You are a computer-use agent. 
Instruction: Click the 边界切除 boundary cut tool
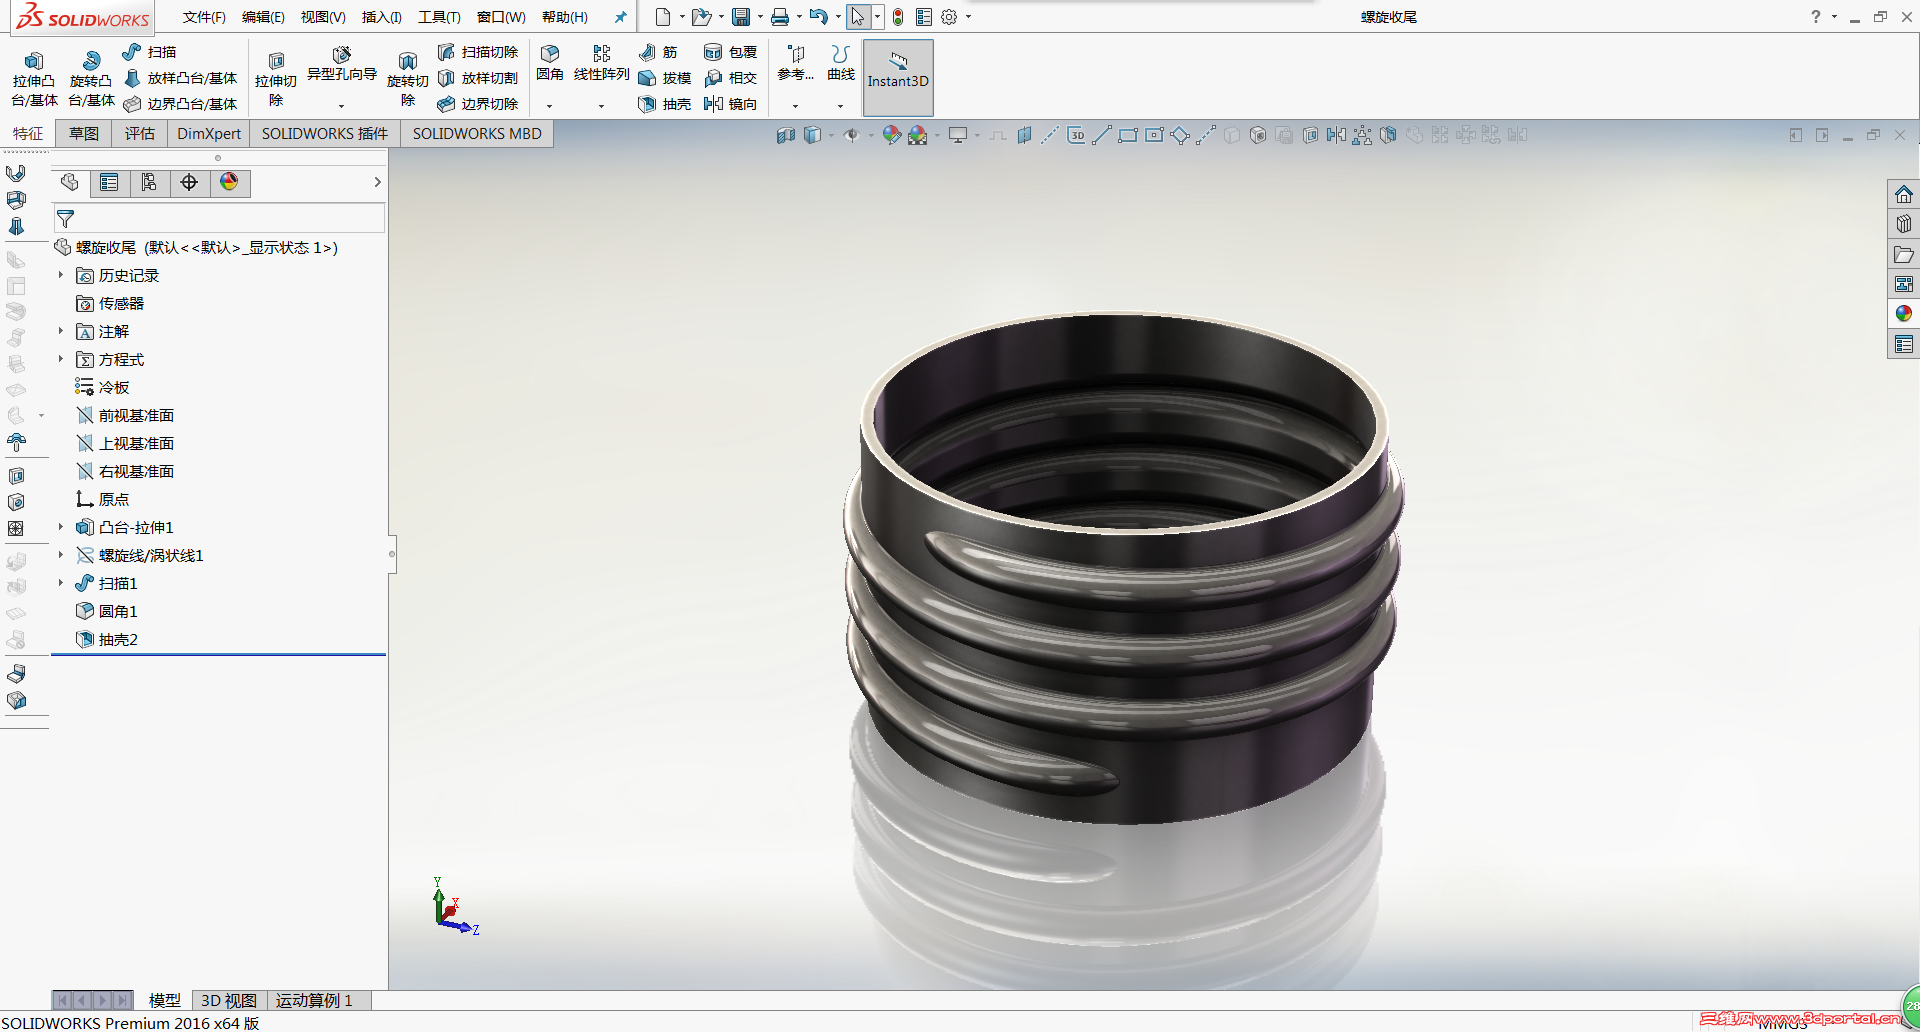click(x=478, y=104)
